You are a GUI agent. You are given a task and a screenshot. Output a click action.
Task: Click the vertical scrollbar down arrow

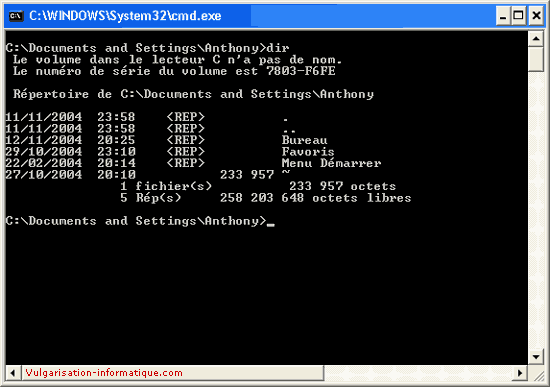tap(536, 357)
